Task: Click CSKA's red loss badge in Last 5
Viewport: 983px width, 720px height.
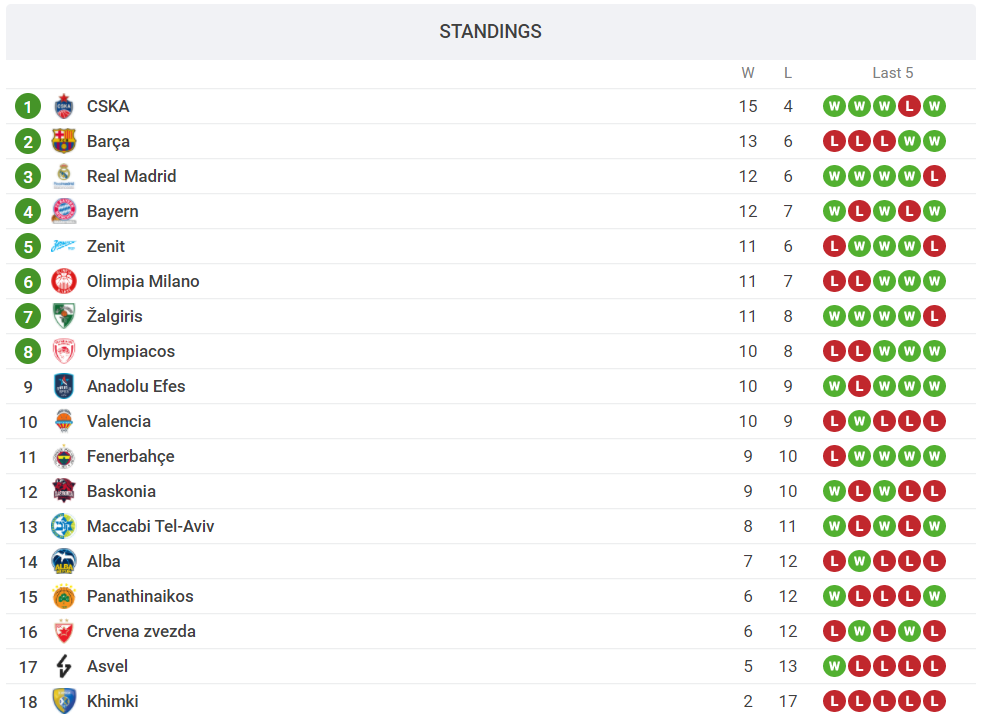Action: (909, 106)
